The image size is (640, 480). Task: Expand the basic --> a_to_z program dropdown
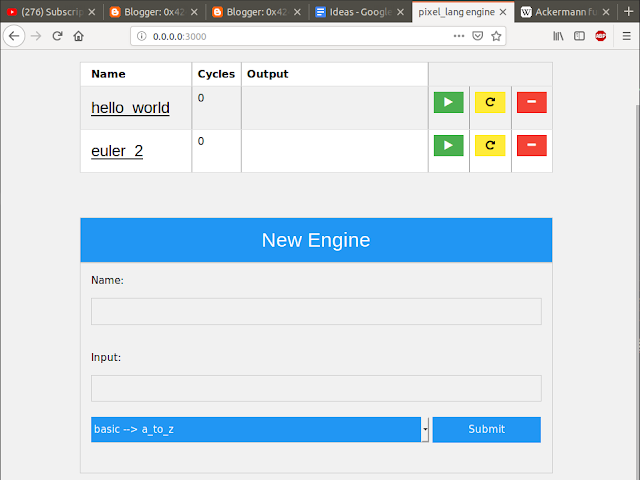click(x=260, y=429)
